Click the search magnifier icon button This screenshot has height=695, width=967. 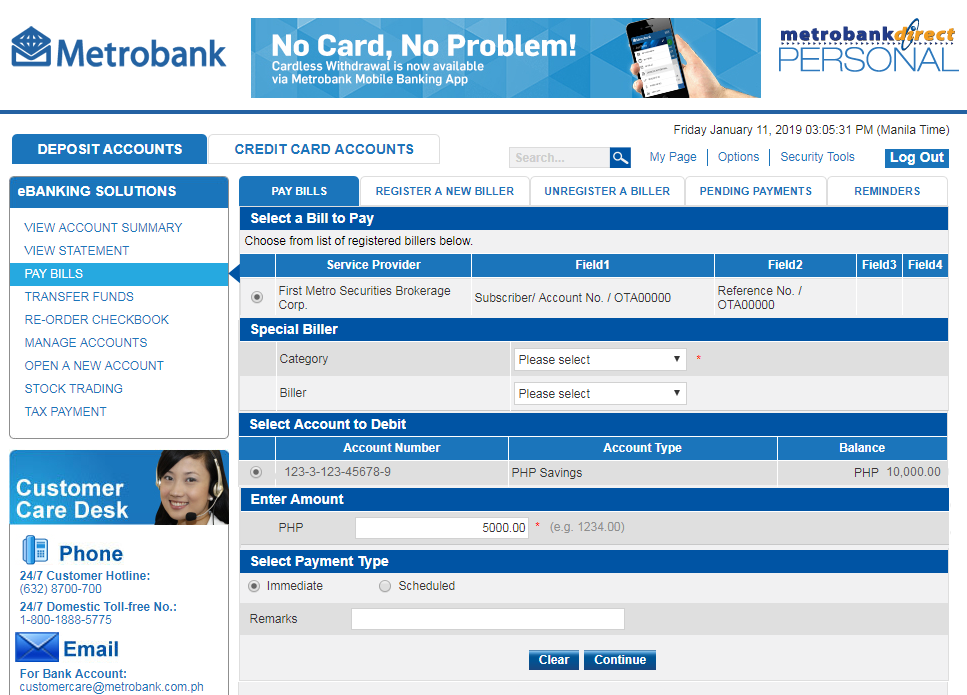click(620, 157)
